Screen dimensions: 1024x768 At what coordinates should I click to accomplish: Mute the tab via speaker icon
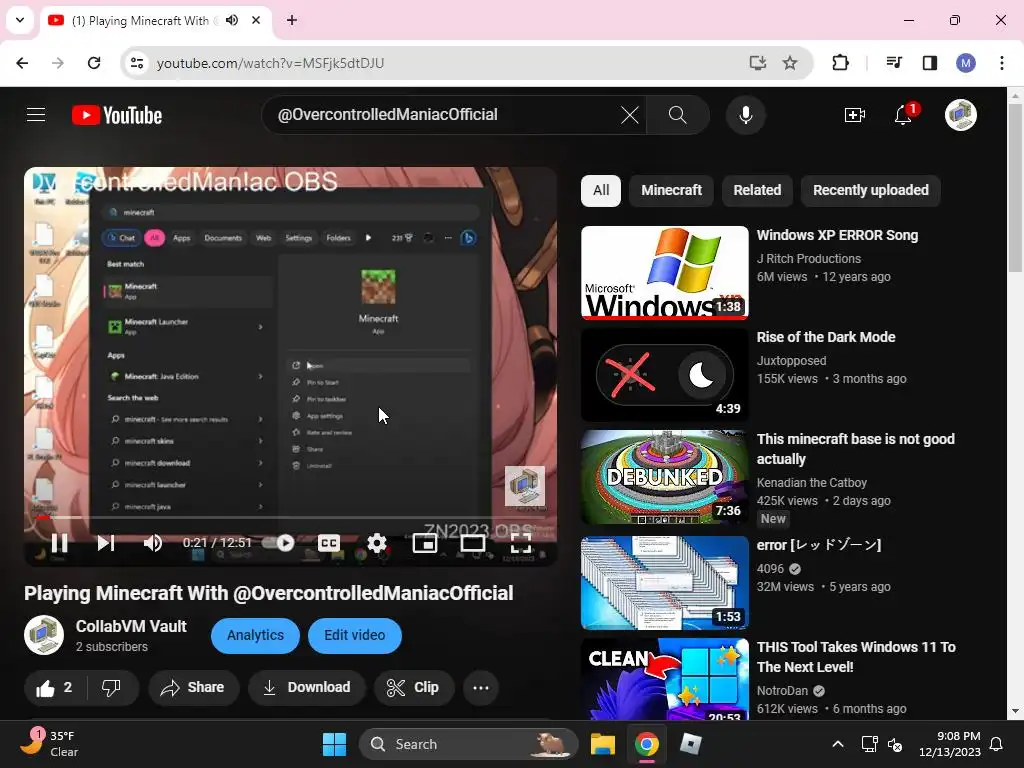pyautogui.click(x=232, y=20)
